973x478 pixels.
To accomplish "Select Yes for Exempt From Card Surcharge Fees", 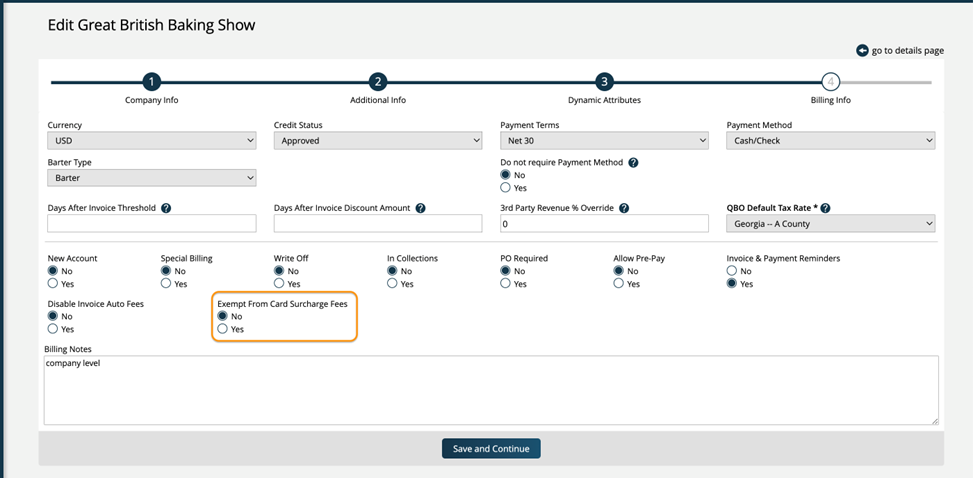I will (223, 329).
